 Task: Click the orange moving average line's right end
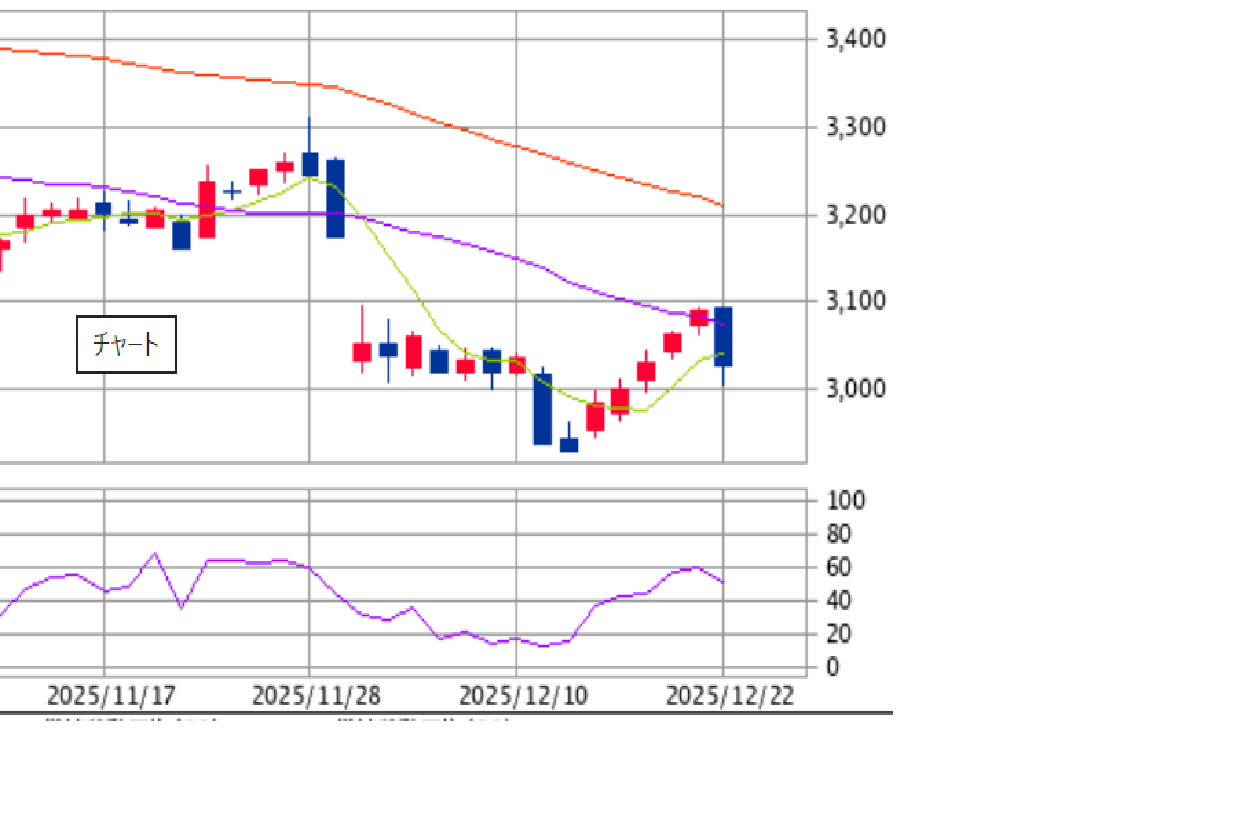[x=720, y=205]
